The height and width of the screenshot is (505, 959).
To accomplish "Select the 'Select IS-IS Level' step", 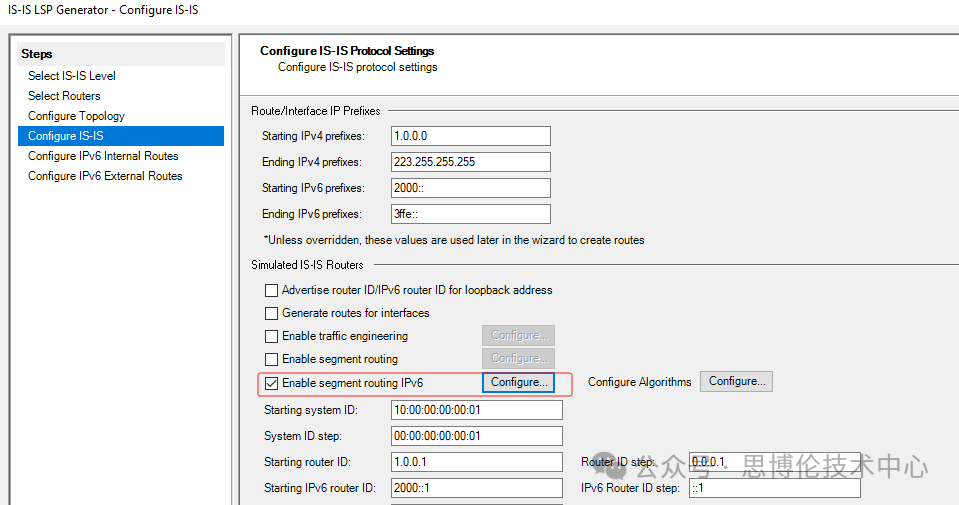I will tap(72, 76).
